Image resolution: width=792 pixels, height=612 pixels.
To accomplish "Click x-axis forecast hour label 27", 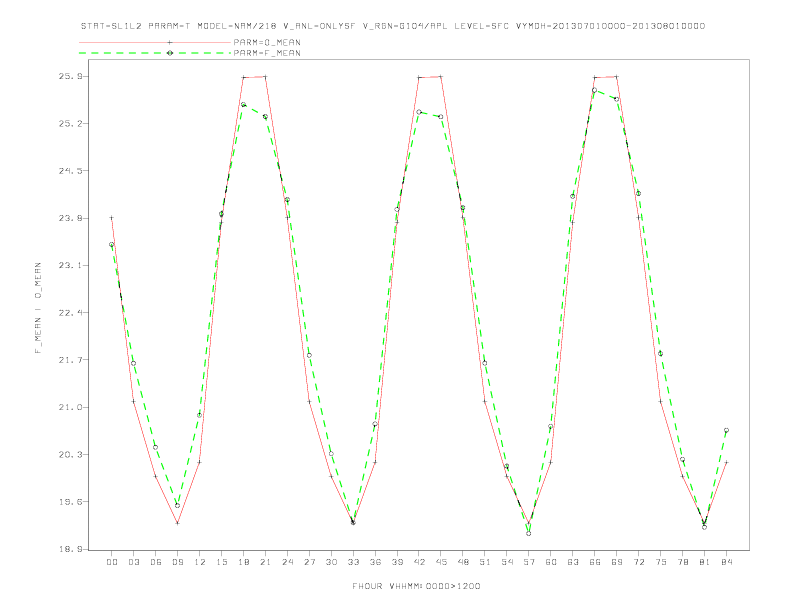I will (x=309, y=562).
